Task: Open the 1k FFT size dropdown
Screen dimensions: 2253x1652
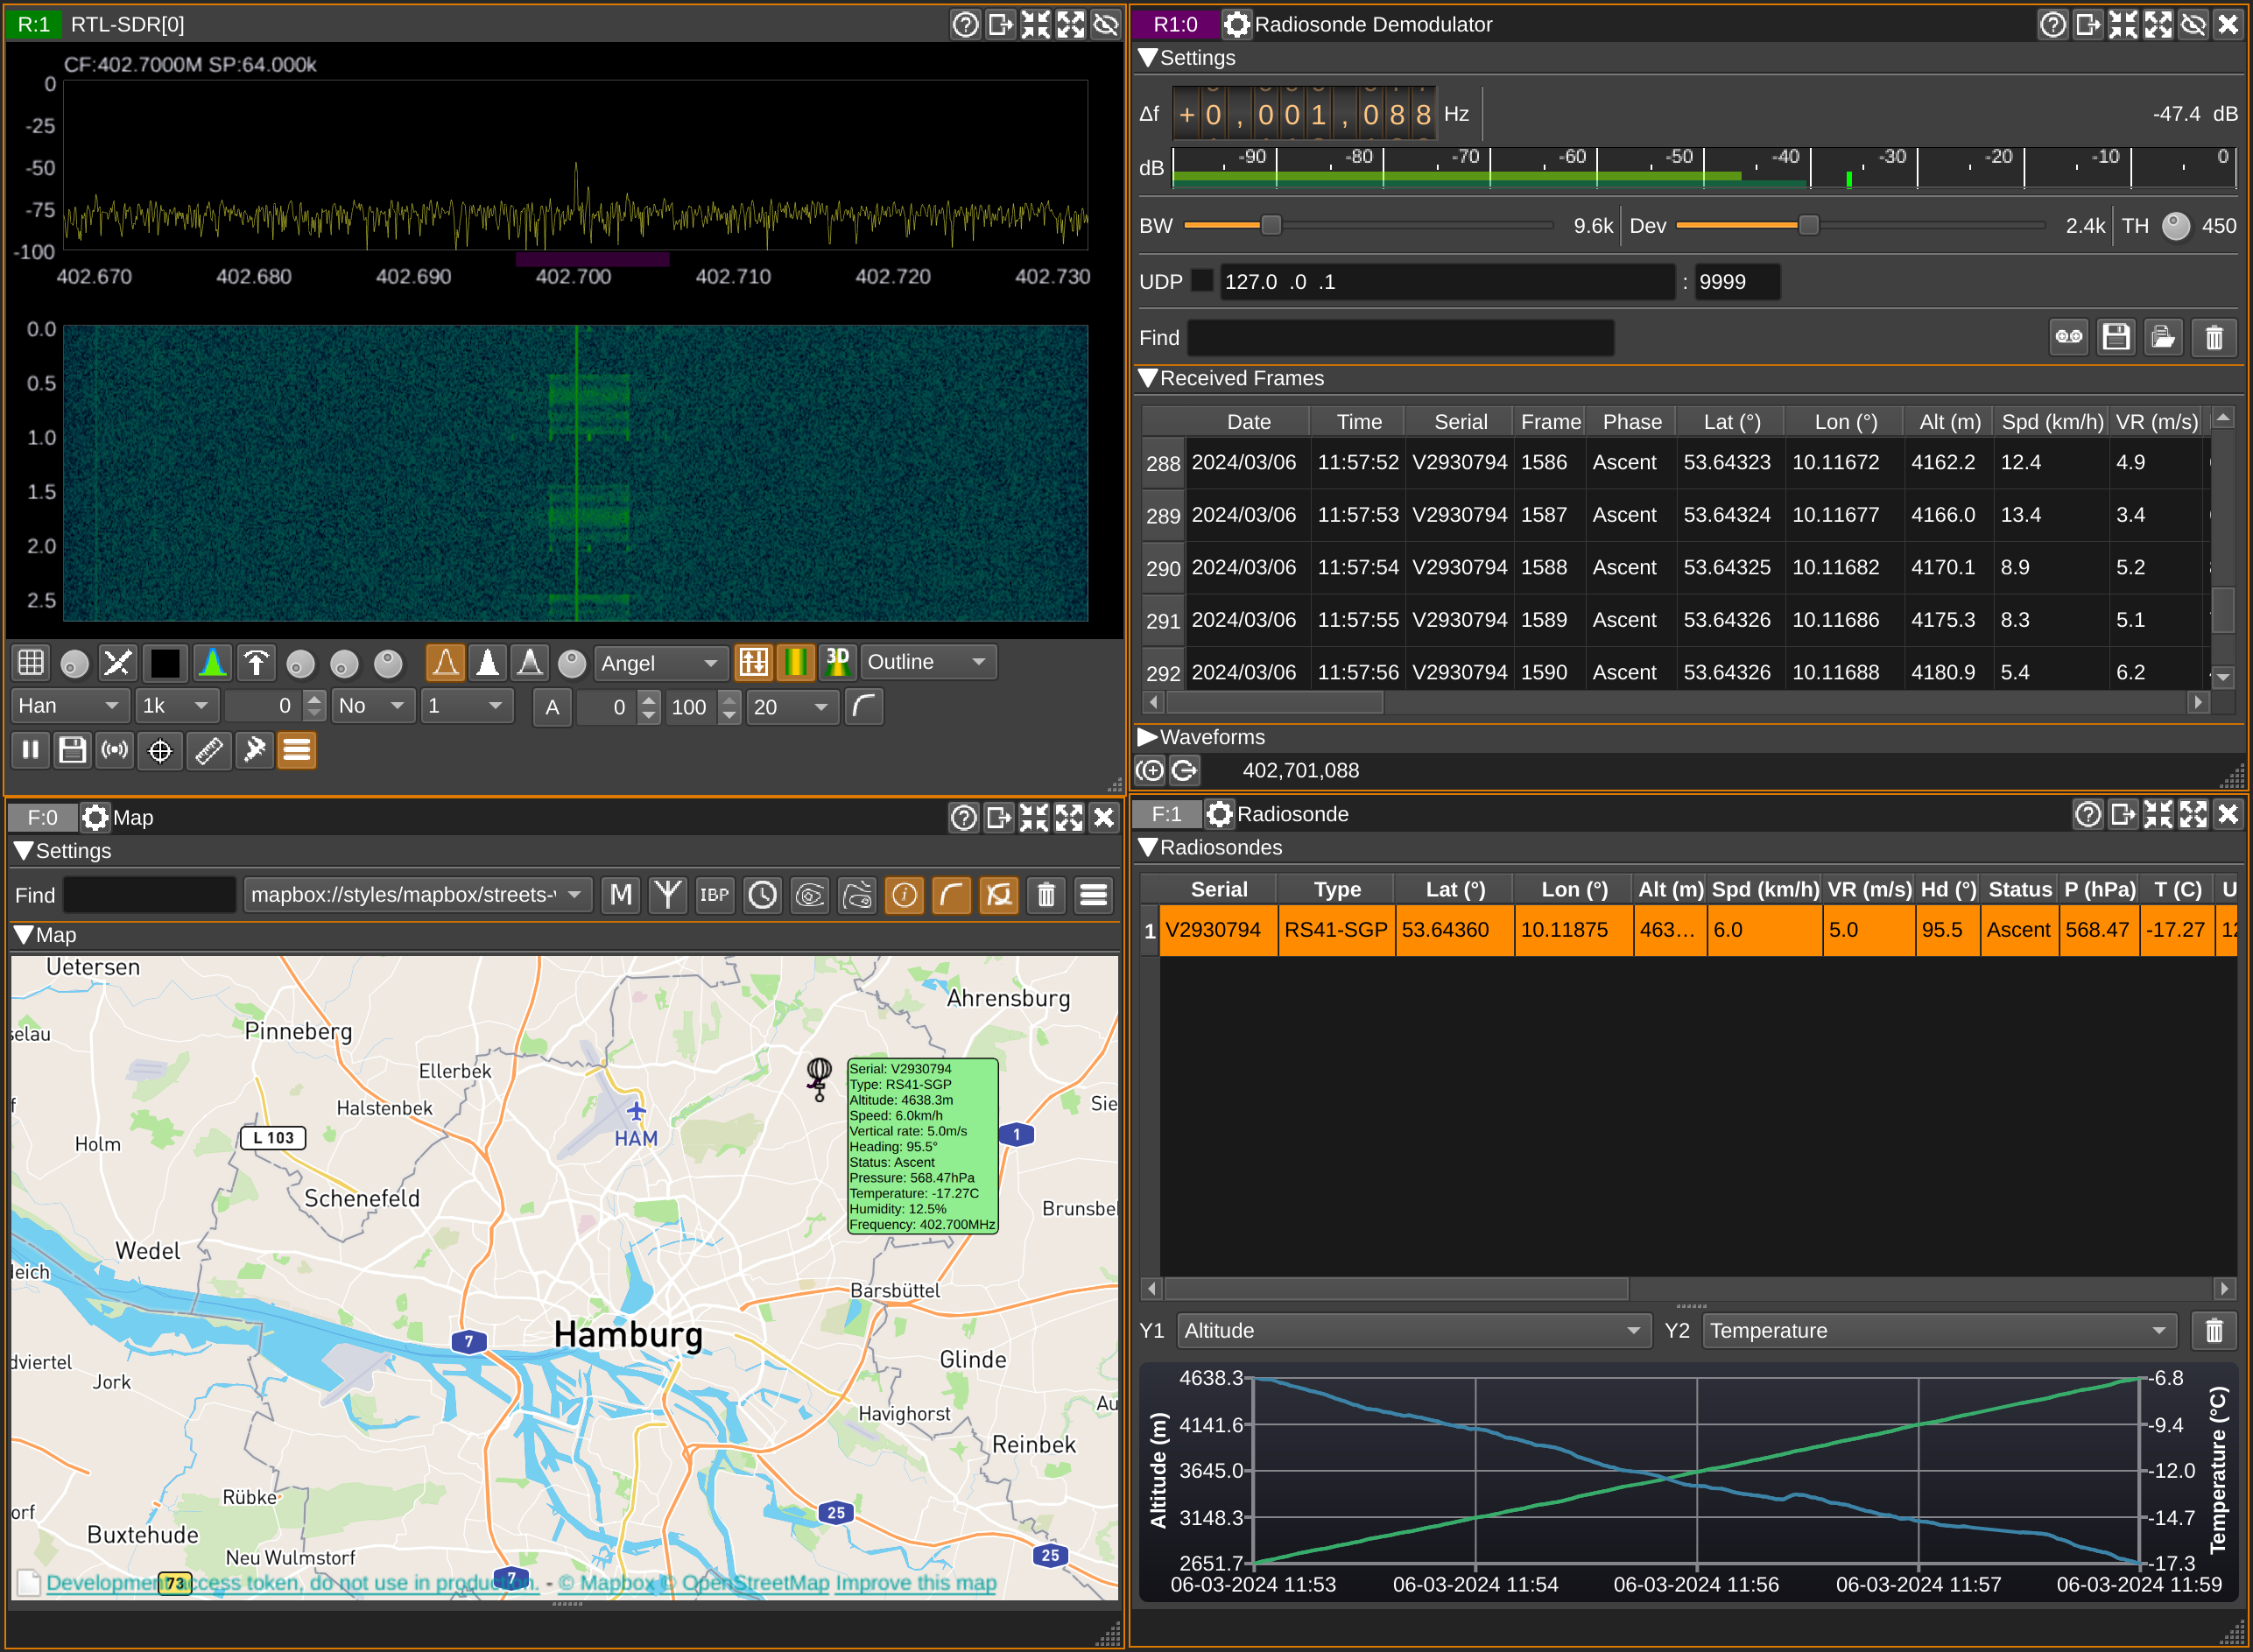Action: (176, 706)
